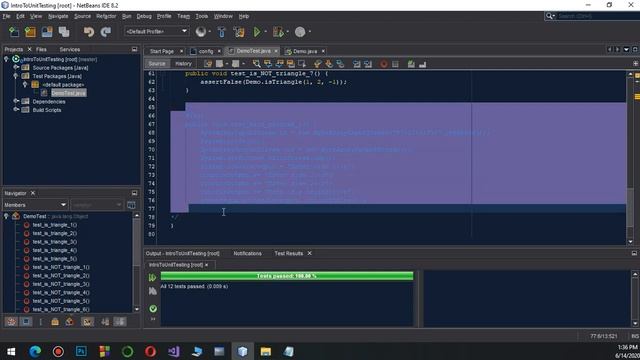
Task: Click the Undo arrow icon
Action: point(89,32)
